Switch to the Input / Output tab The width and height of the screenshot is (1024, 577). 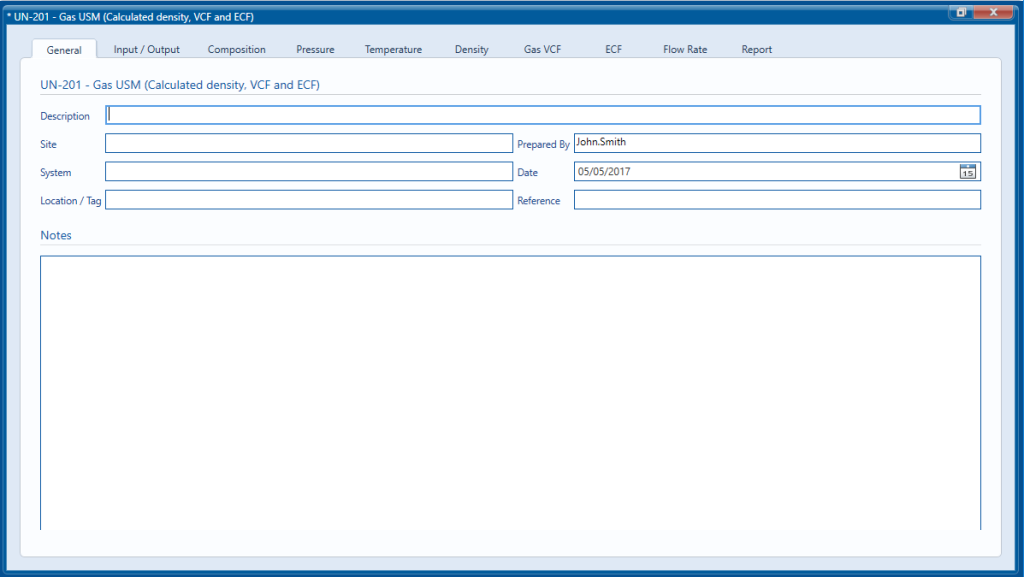(x=146, y=49)
